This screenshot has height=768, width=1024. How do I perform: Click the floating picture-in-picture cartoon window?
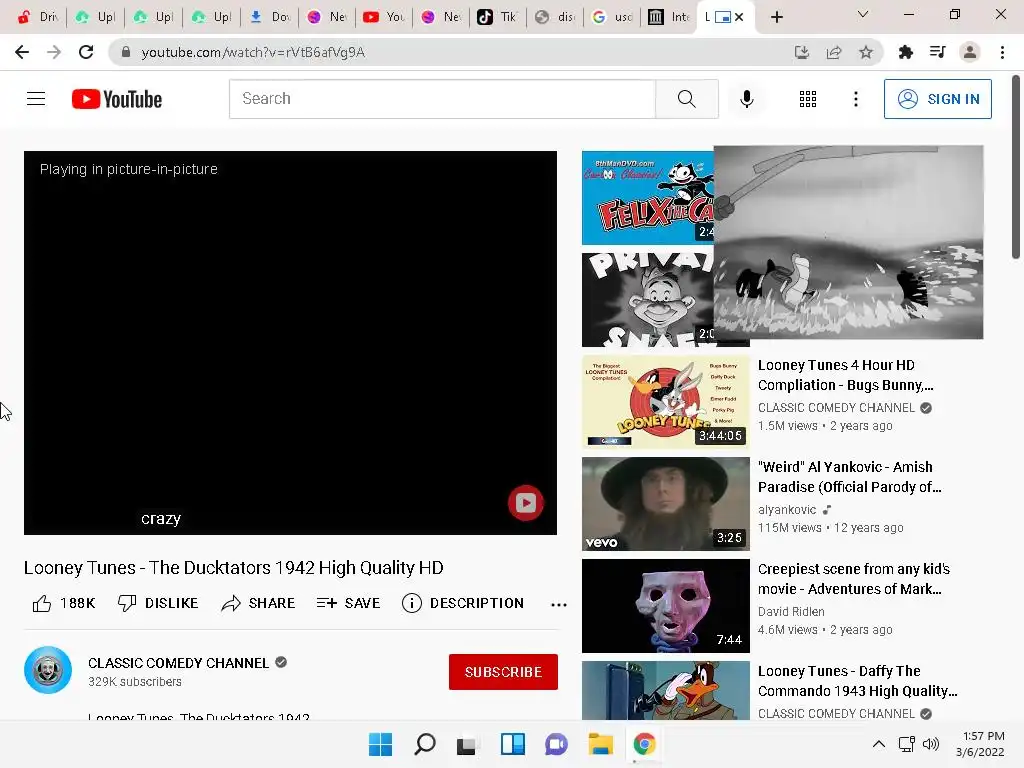coord(848,242)
